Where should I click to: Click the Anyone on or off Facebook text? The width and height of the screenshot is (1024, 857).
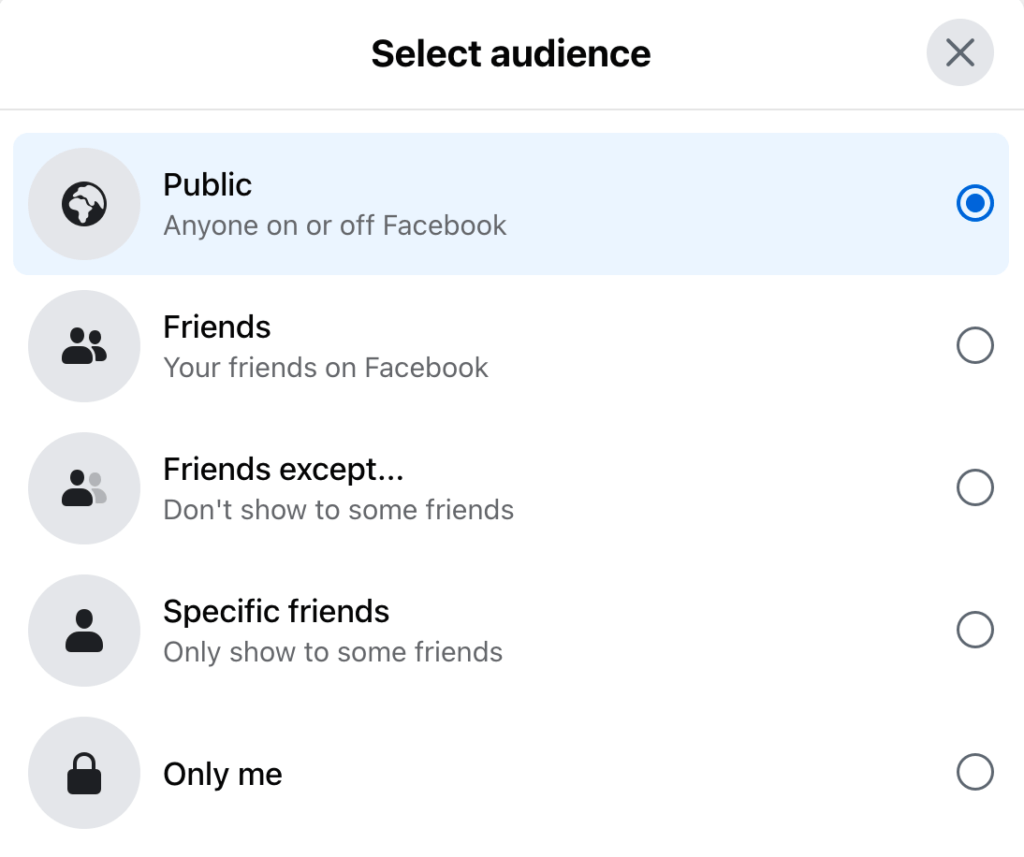[335, 226]
